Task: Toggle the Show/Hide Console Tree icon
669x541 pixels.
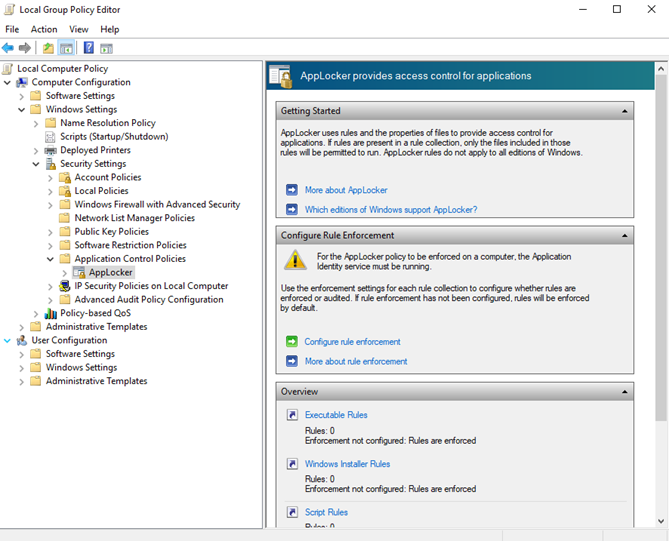Action: [x=66, y=48]
